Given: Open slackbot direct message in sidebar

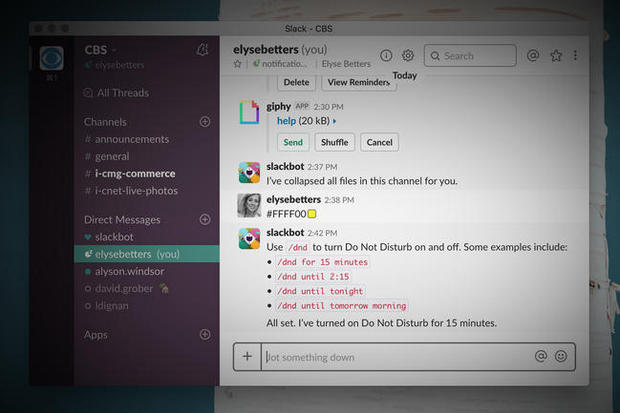Looking at the screenshot, I should click(x=109, y=237).
